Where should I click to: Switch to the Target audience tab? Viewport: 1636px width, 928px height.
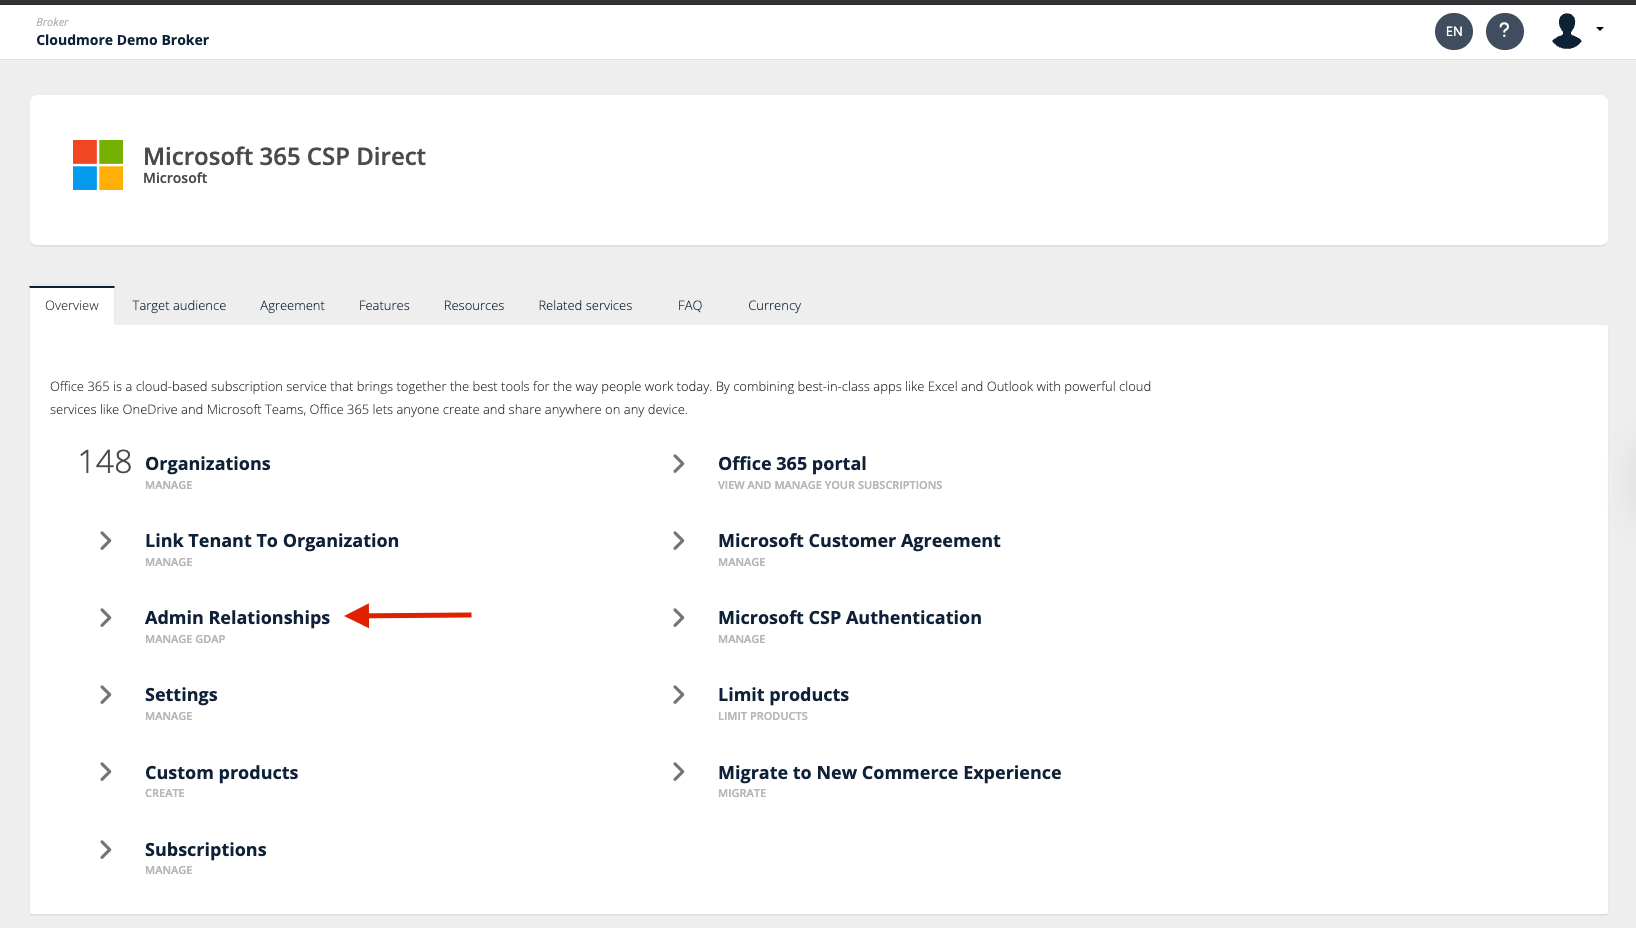click(x=179, y=306)
